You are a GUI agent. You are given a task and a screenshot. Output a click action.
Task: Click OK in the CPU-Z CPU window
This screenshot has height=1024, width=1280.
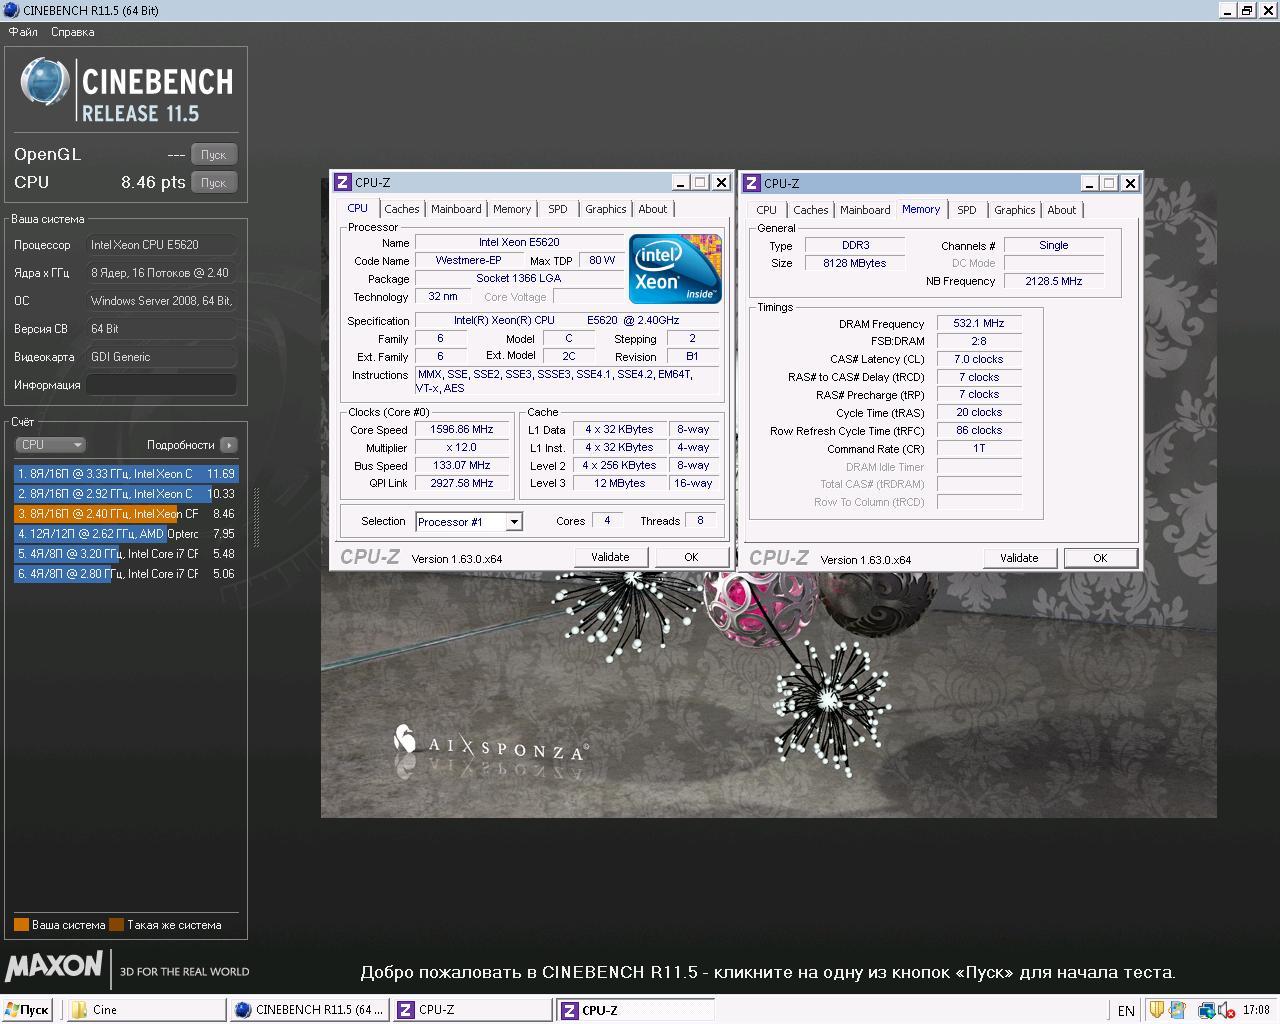(x=691, y=557)
